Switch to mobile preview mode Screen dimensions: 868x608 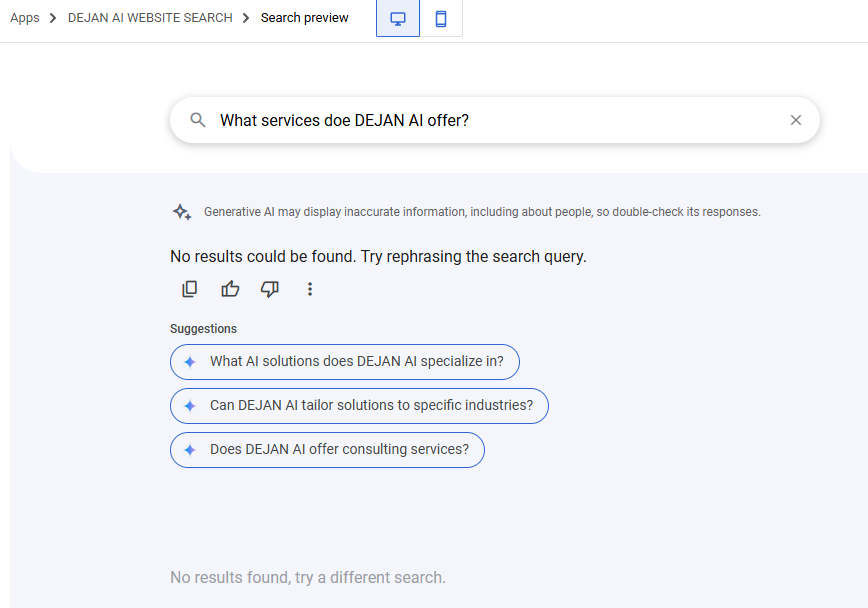pos(441,19)
